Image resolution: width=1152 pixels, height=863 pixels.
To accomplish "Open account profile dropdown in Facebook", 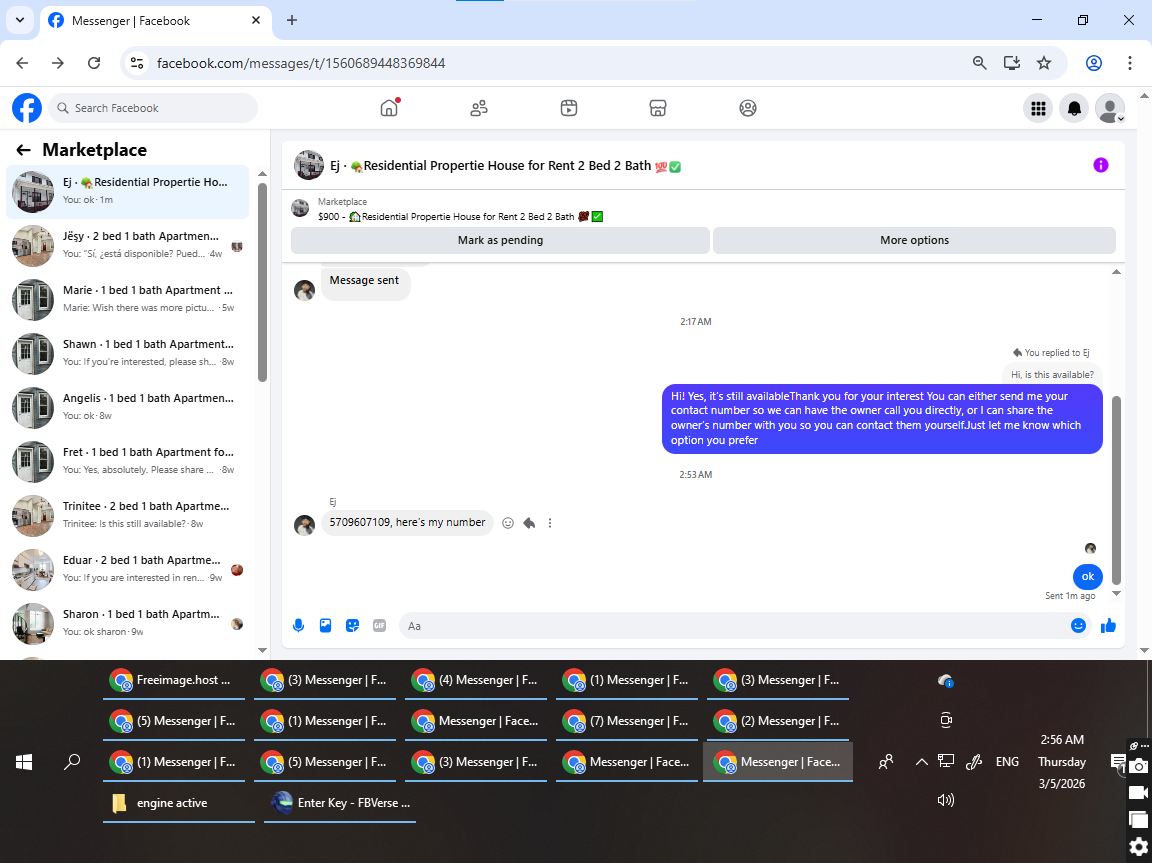I will tap(1110, 109).
